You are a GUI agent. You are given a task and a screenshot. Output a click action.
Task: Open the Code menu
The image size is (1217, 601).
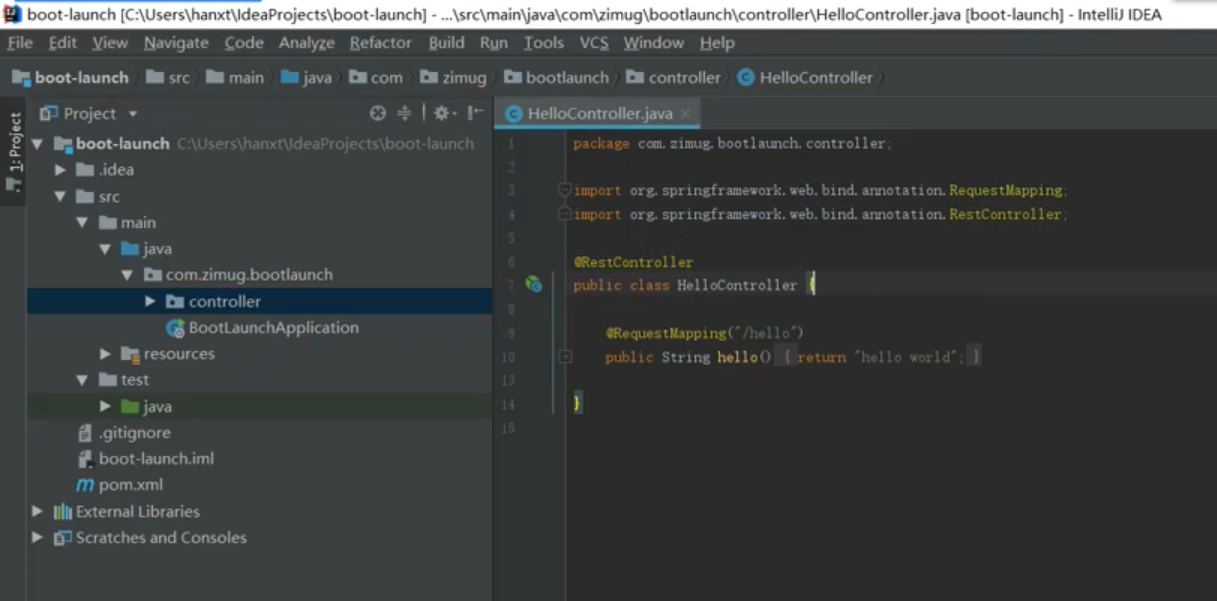[x=244, y=43]
